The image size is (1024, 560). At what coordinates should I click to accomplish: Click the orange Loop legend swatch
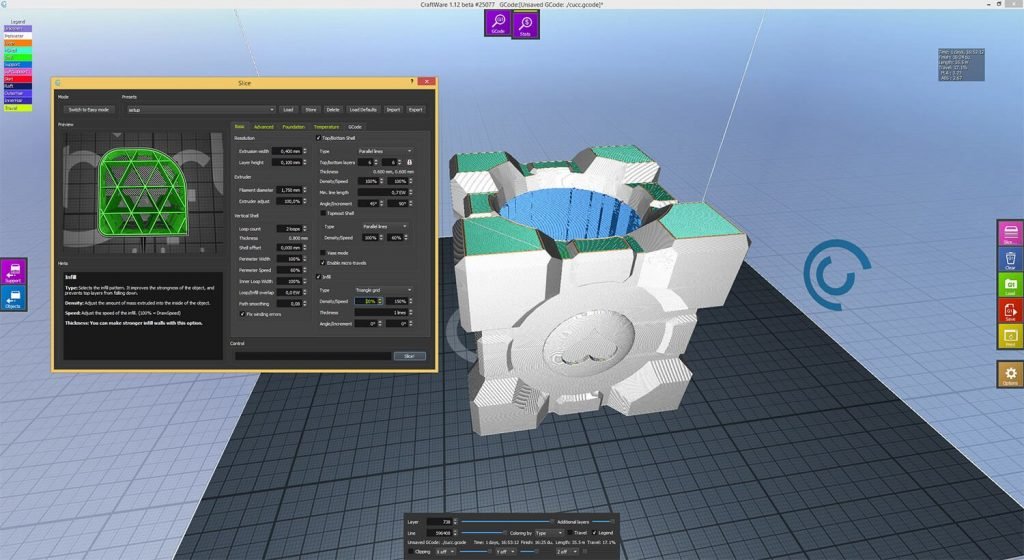(x=17, y=43)
